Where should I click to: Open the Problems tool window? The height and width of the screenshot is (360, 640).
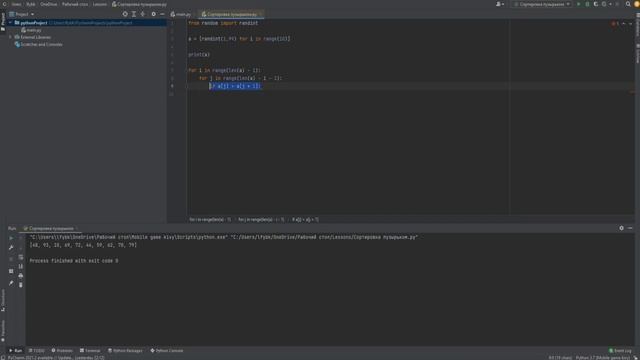(62, 351)
